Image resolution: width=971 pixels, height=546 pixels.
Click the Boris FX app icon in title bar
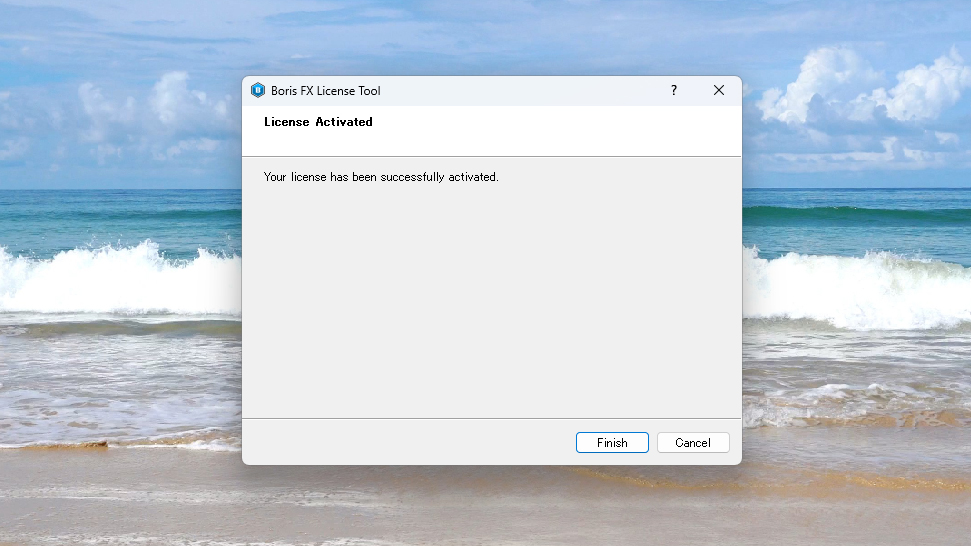(258, 90)
